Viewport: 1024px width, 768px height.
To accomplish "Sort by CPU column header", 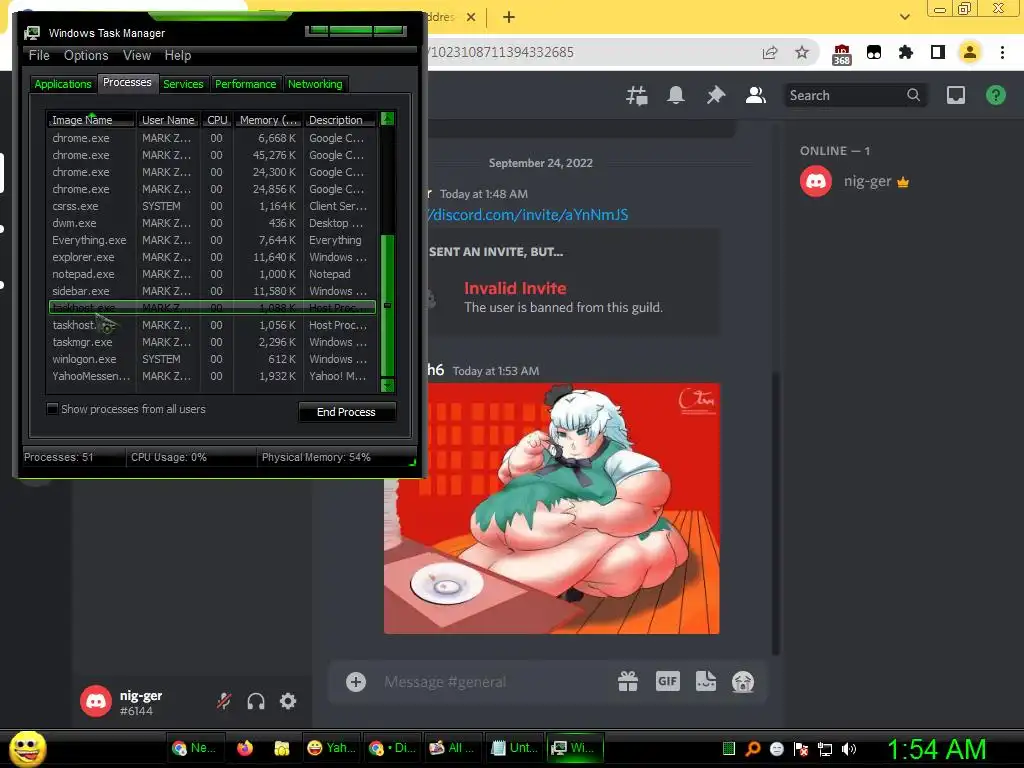I will point(217,120).
